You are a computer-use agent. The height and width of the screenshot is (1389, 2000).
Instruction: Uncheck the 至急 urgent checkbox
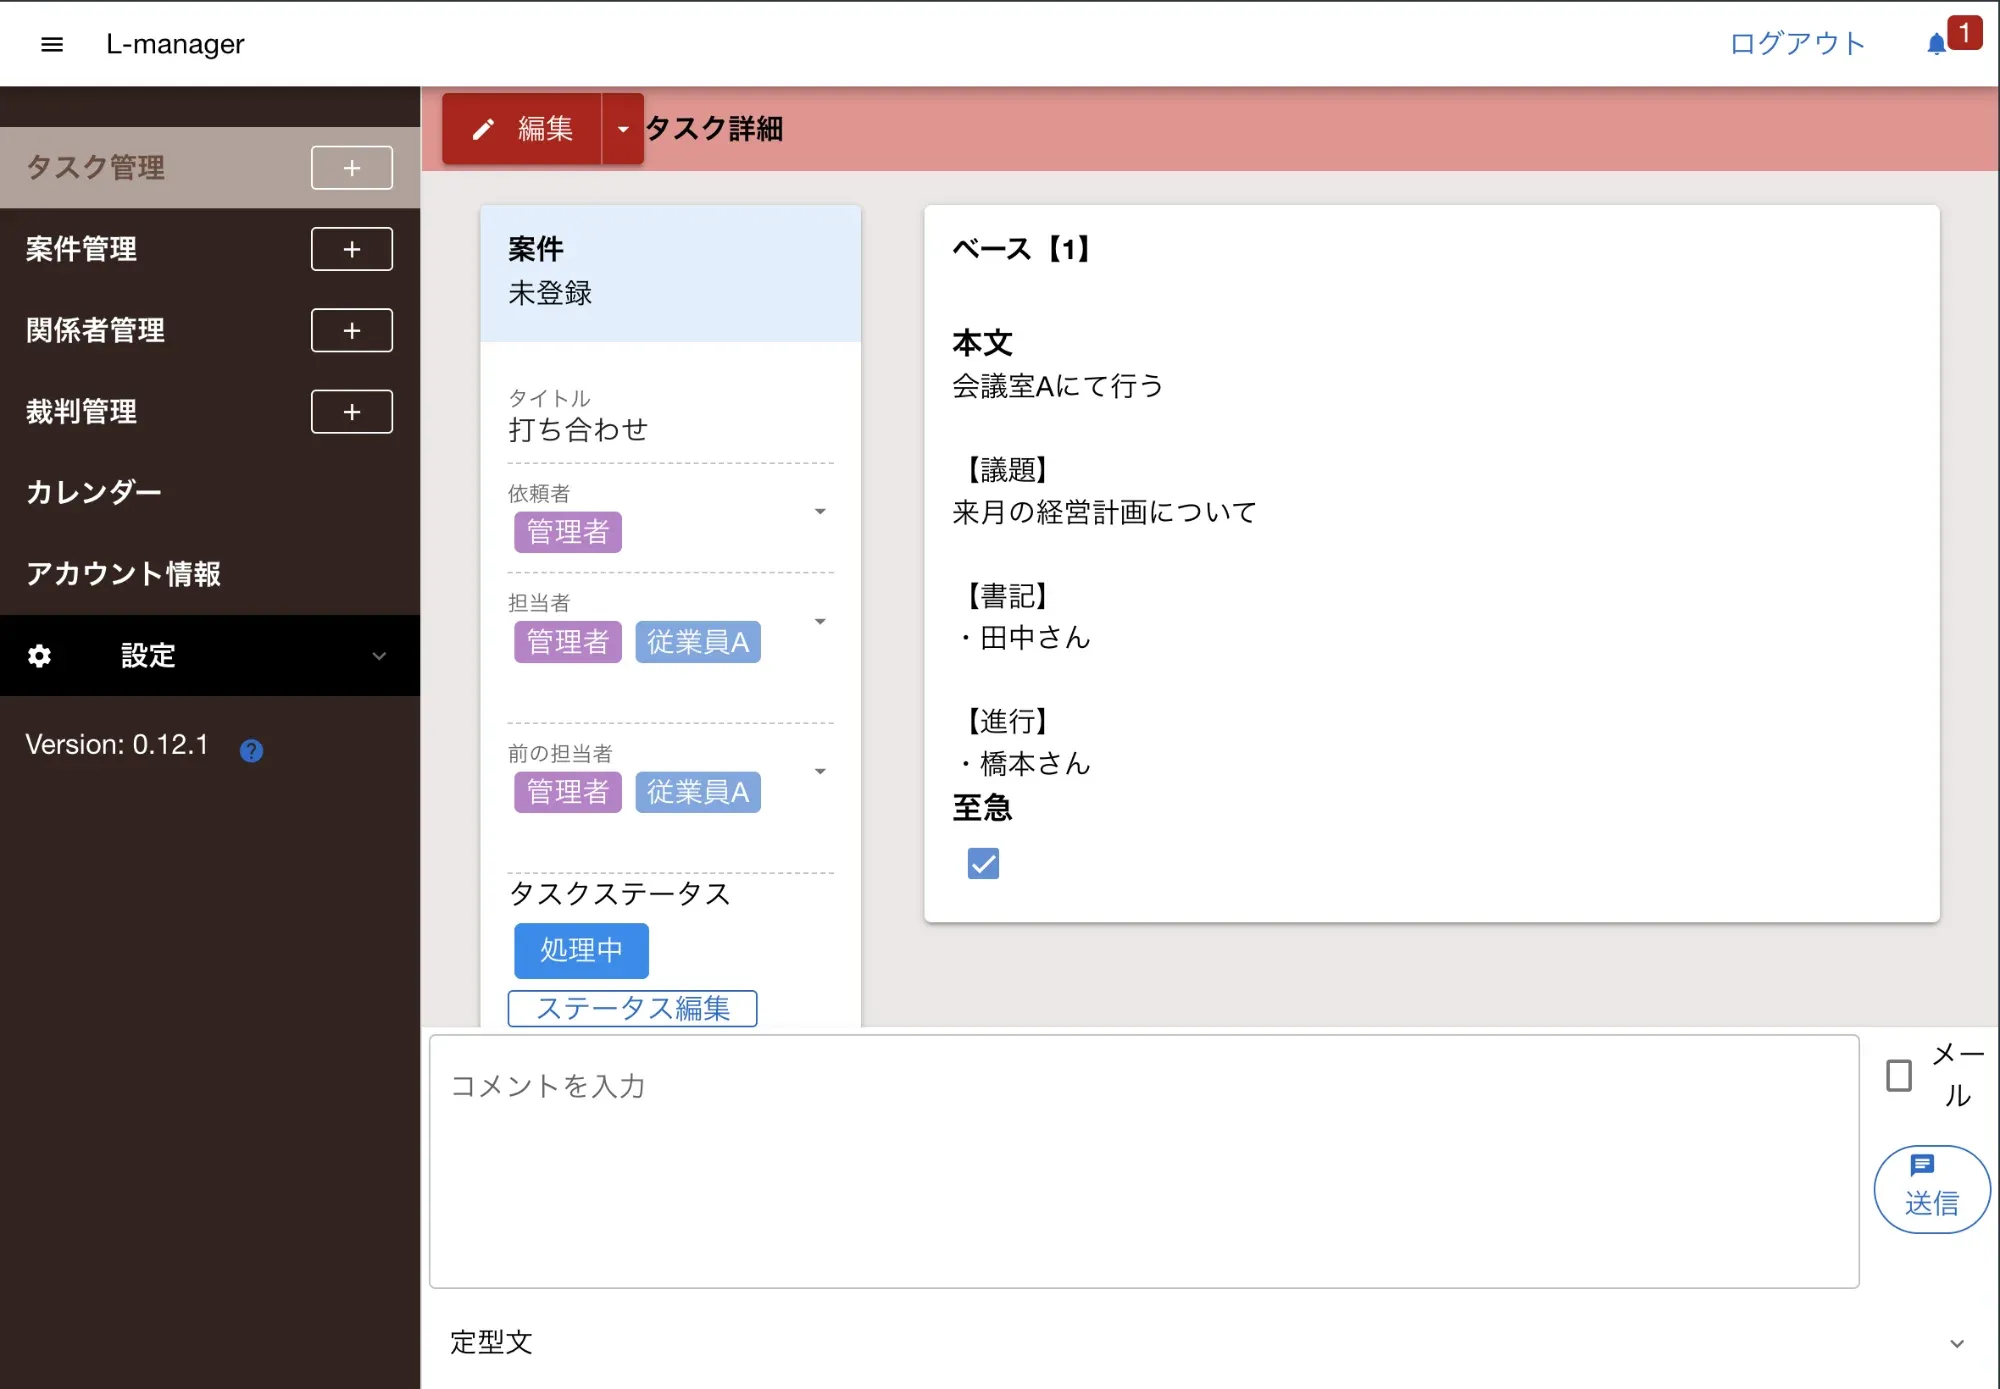click(983, 863)
